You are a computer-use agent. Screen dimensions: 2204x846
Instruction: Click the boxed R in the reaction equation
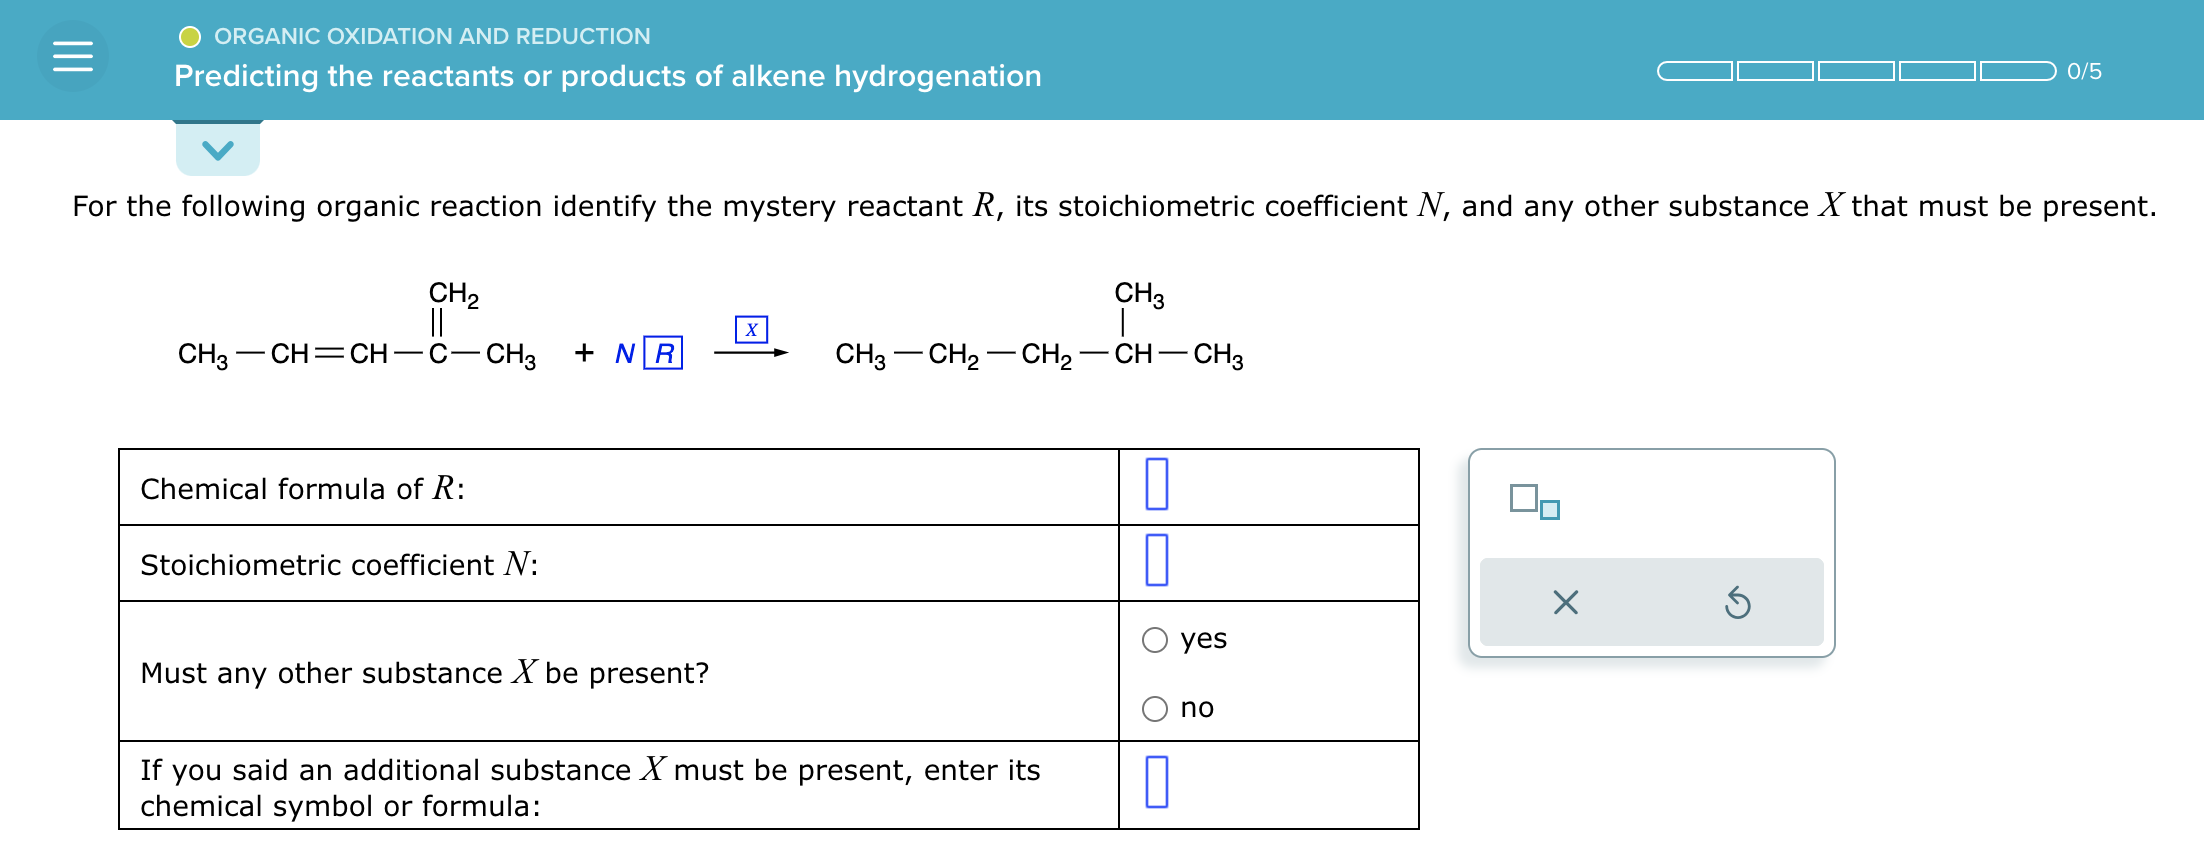[x=662, y=351]
